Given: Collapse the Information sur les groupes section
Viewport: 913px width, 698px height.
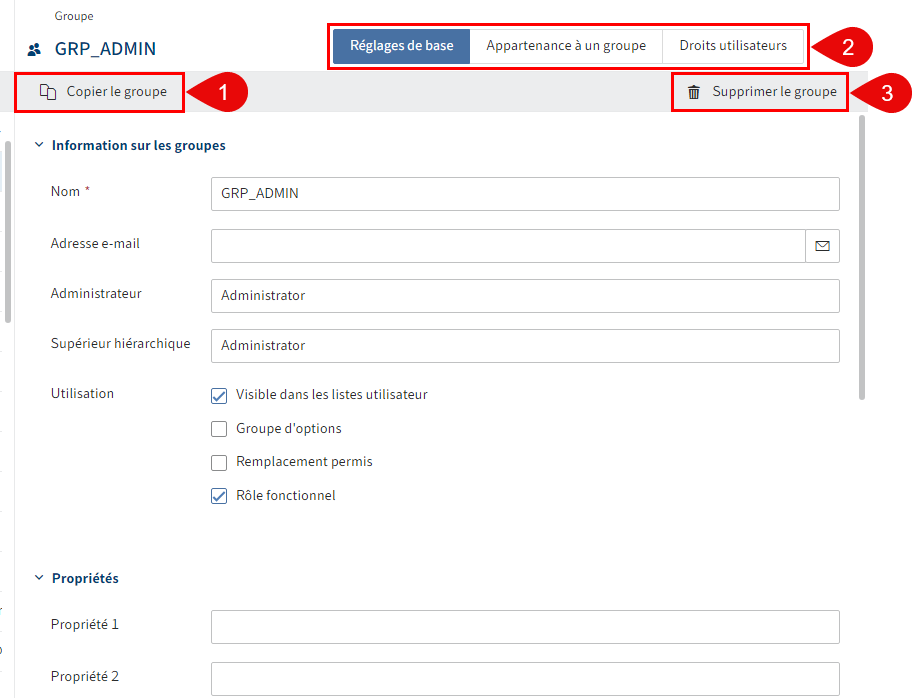Looking at the screenshot, I should 39,144.
